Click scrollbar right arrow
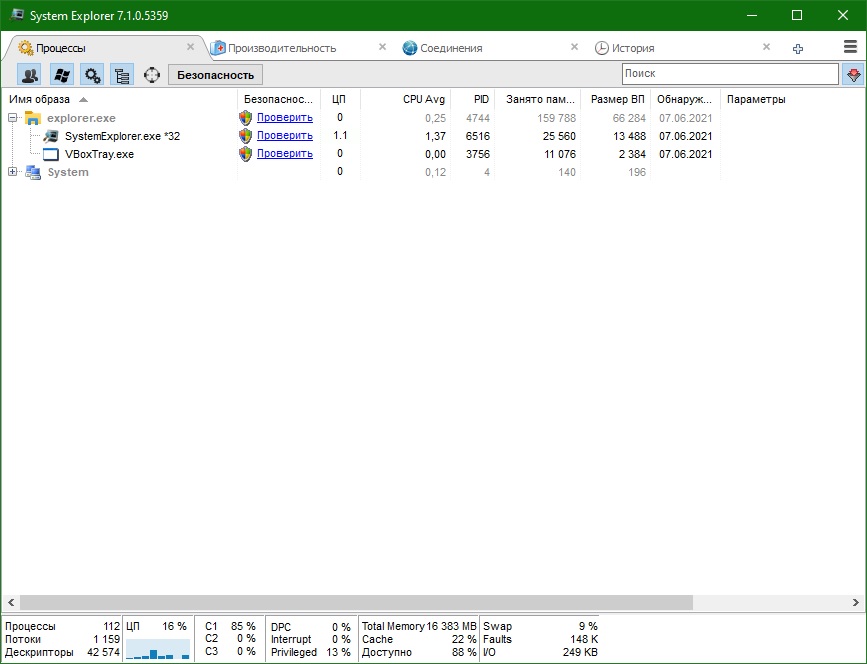Viewport: 867px width, 664px height. pos(856,602)
